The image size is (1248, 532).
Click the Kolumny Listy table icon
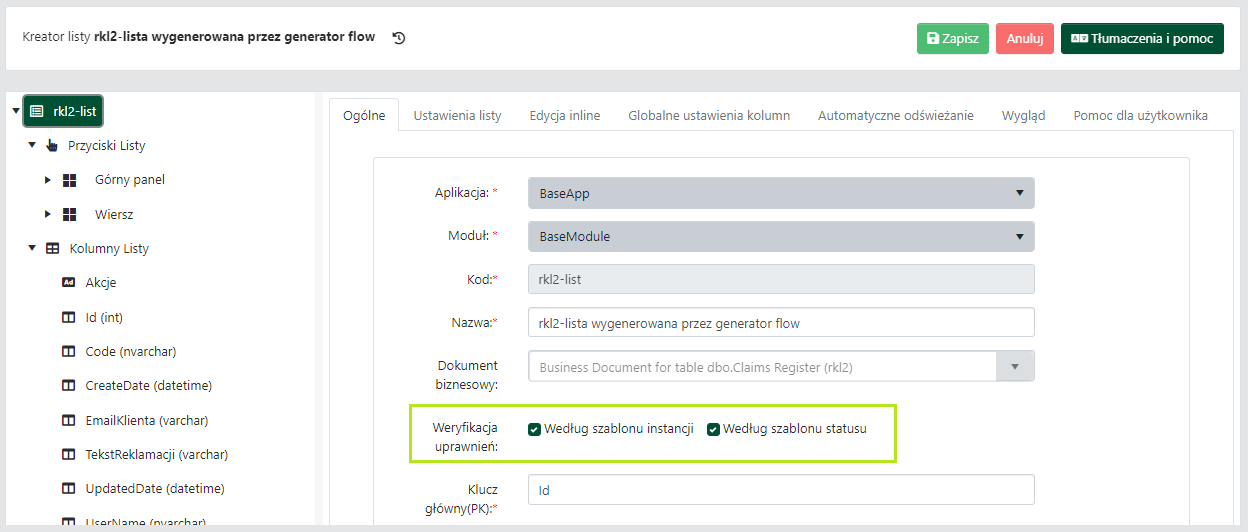pyautogui.click(x=52, y=248)
